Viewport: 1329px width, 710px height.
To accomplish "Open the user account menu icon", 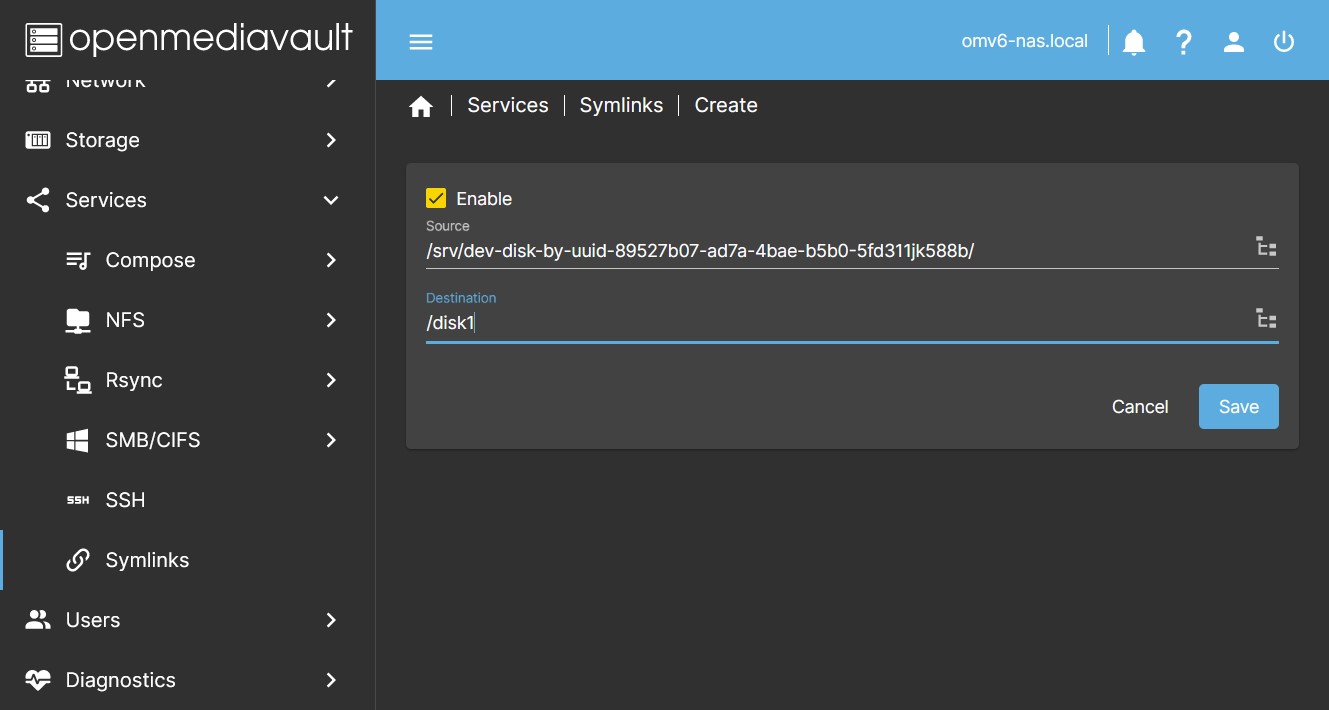I will (1234, 42).
